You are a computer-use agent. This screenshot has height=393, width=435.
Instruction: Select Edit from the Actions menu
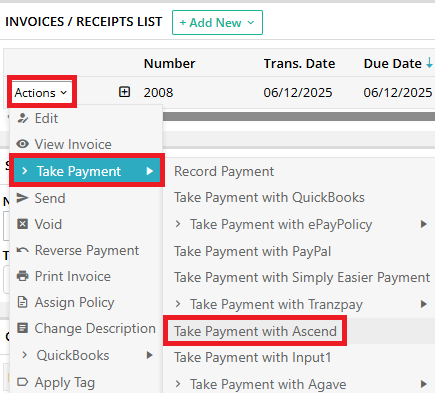point(86,118)
